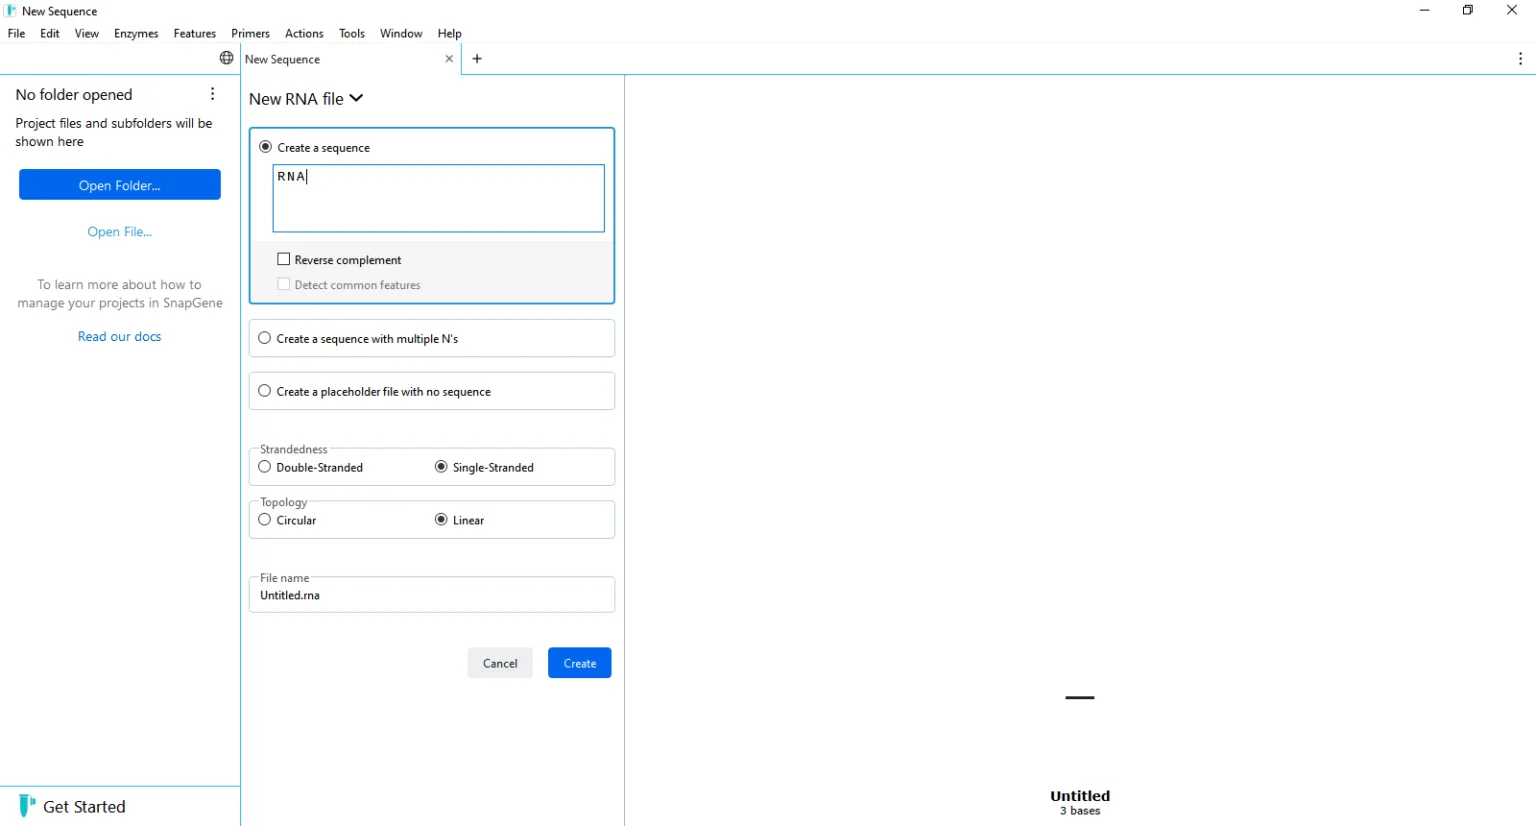The height and width of the screenshot is (826, 1536).
Task: Click the Open Folder... button
Action: click(120, 185)
